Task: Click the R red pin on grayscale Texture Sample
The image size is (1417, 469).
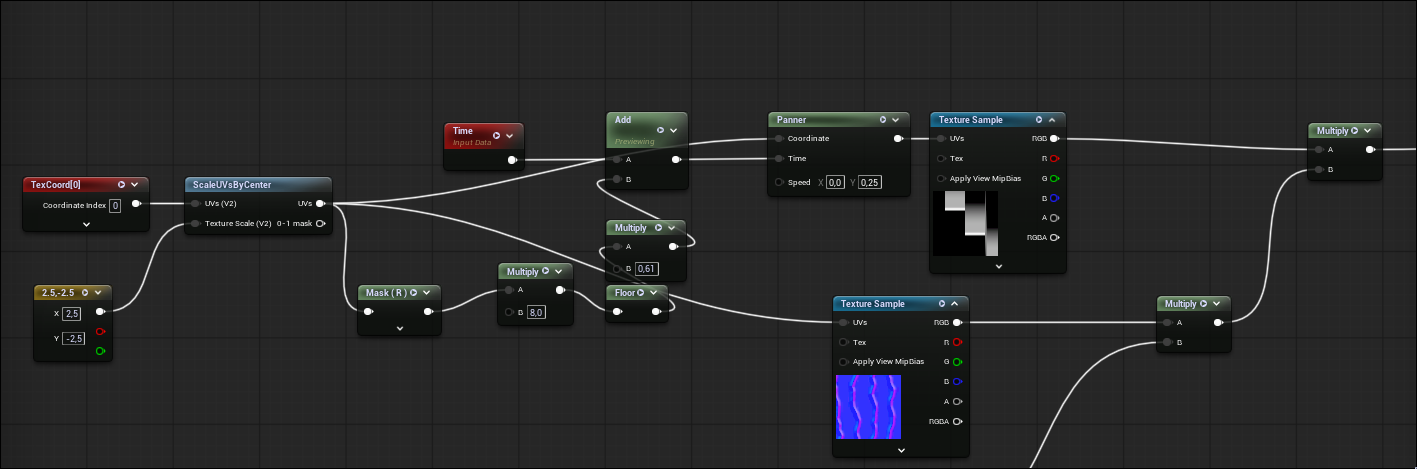Action: click(x=1054, y=158)
